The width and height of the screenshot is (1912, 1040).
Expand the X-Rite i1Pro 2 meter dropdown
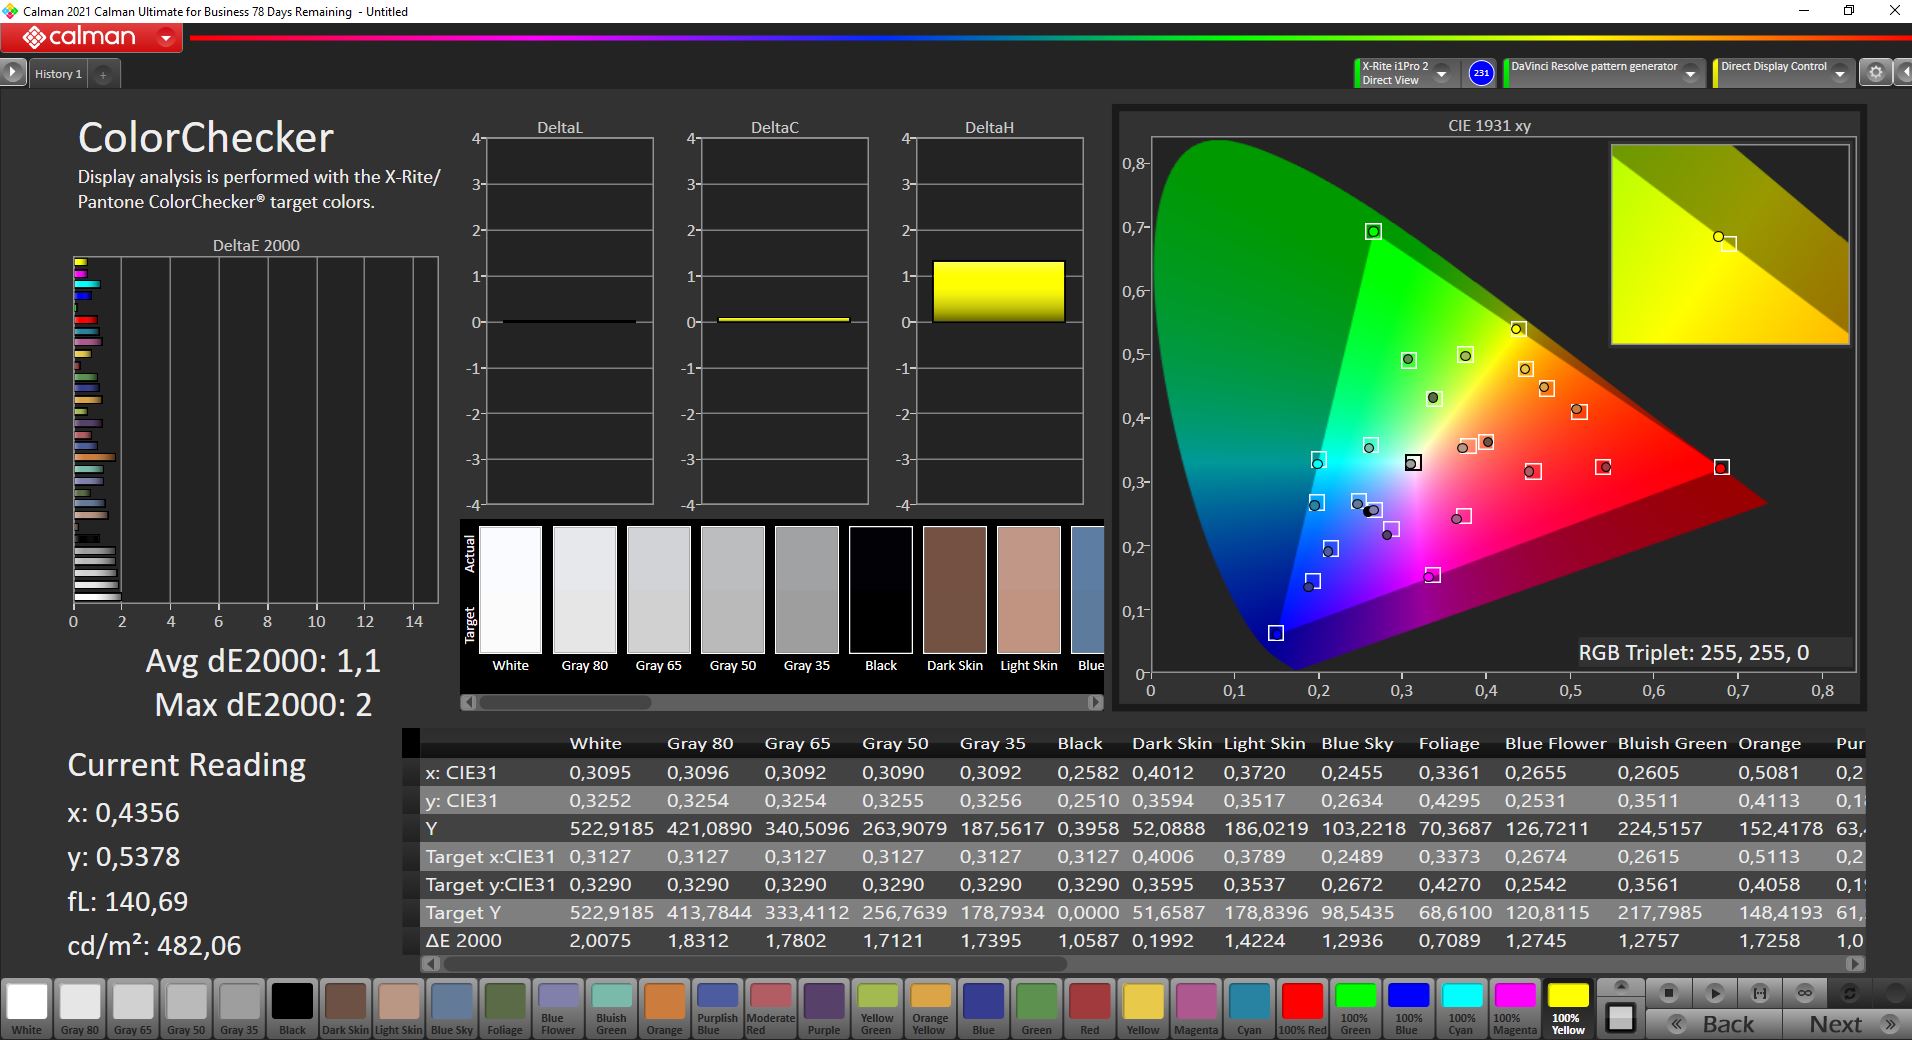click(x=1441, y=74)
